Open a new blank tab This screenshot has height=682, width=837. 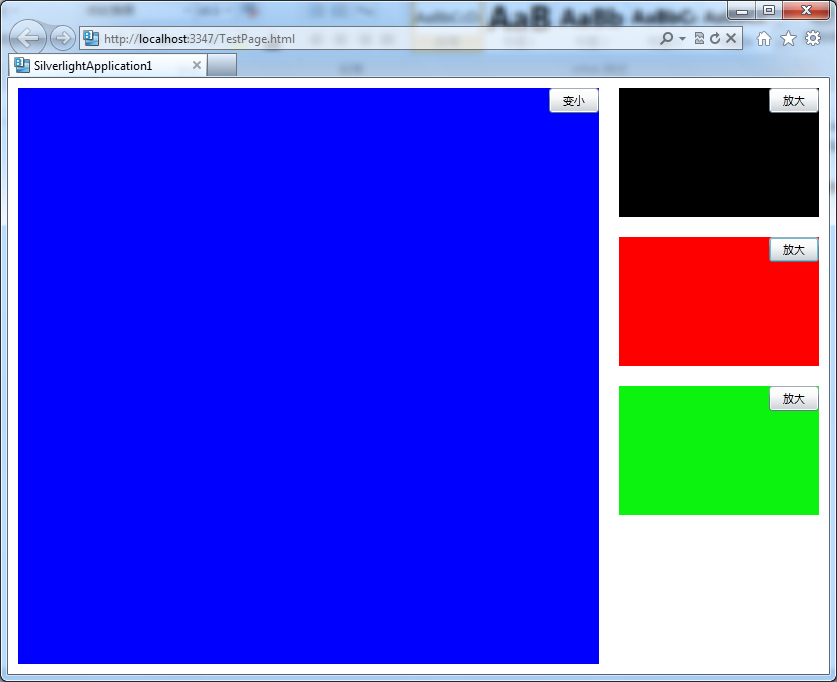[x=222, y=66]
